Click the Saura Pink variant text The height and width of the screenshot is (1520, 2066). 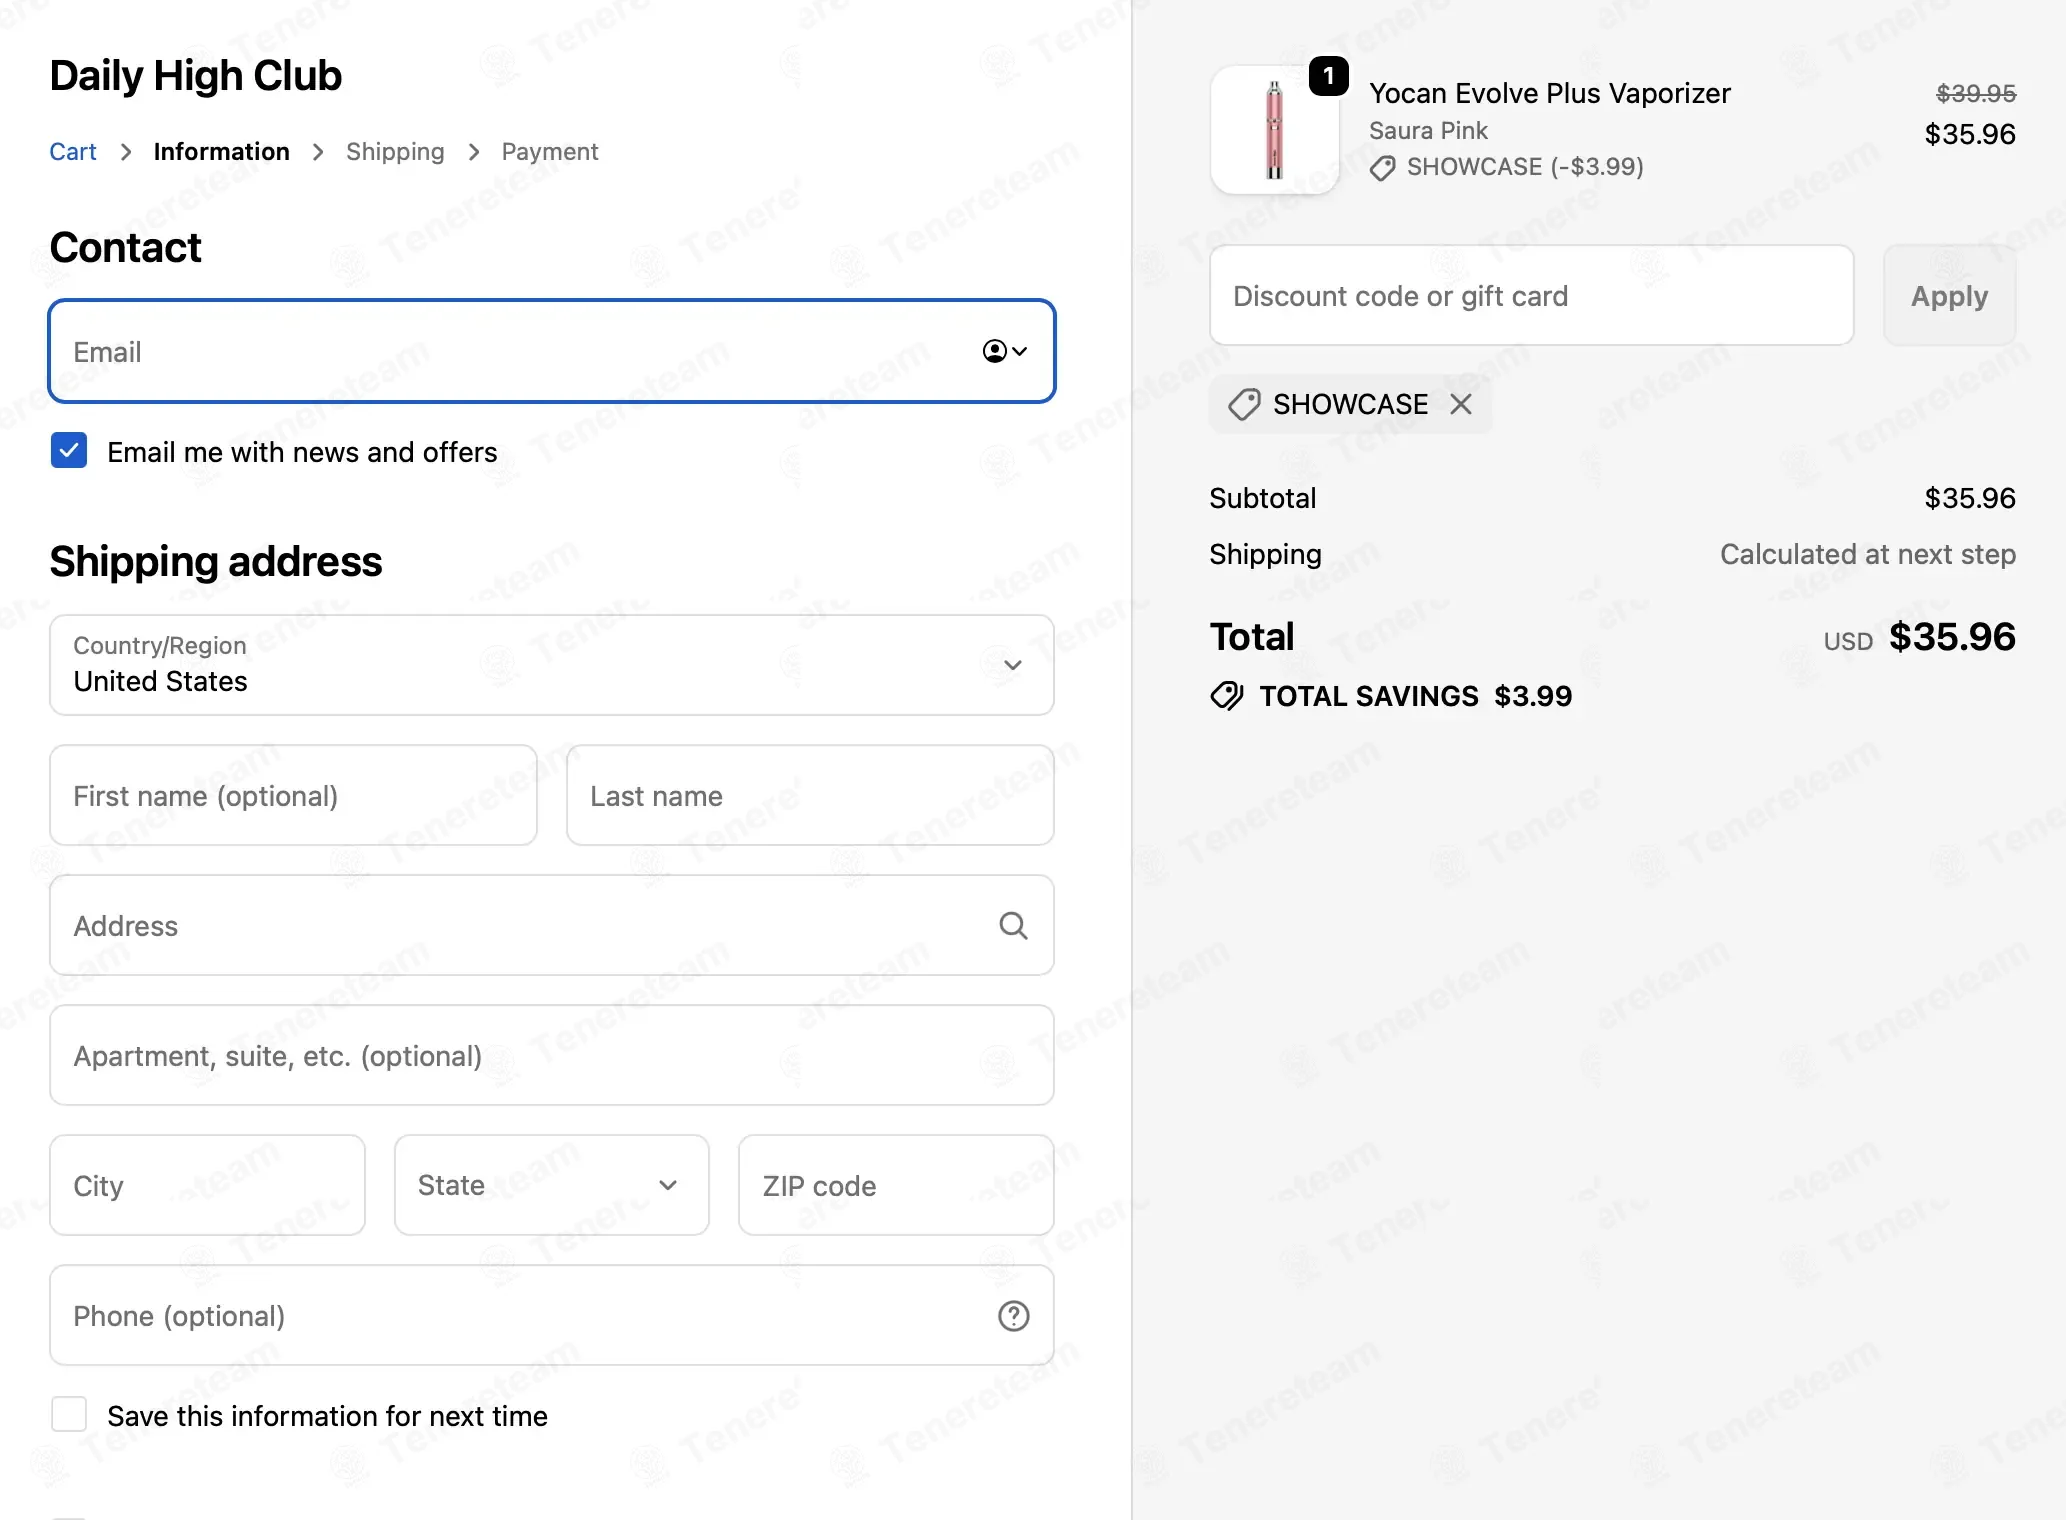coord(1428,131)
